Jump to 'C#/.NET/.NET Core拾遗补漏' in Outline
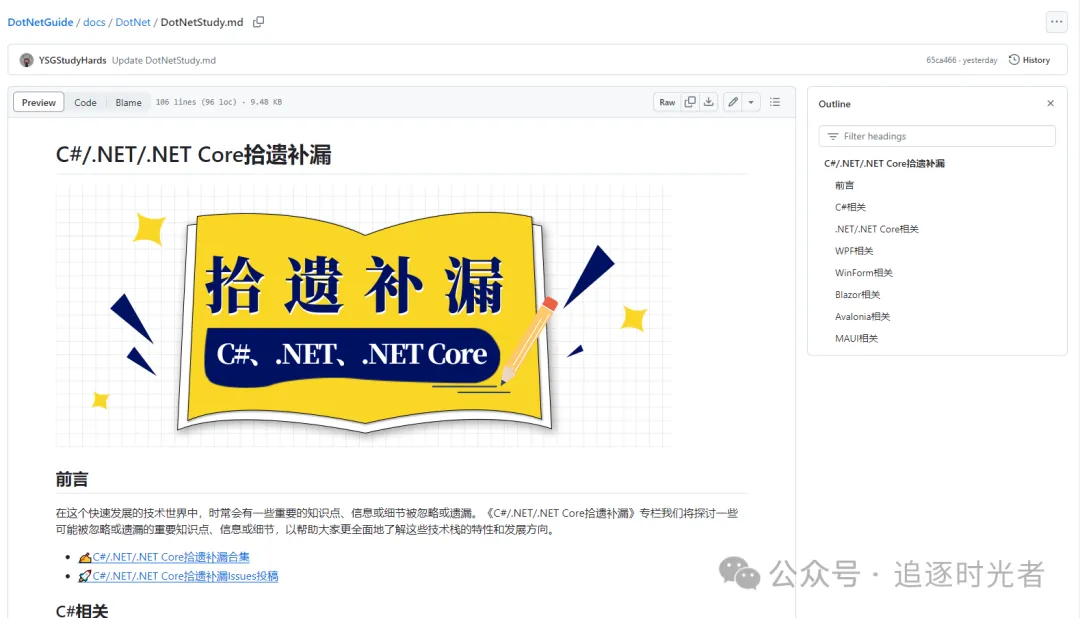 click(x=884, y=163)
